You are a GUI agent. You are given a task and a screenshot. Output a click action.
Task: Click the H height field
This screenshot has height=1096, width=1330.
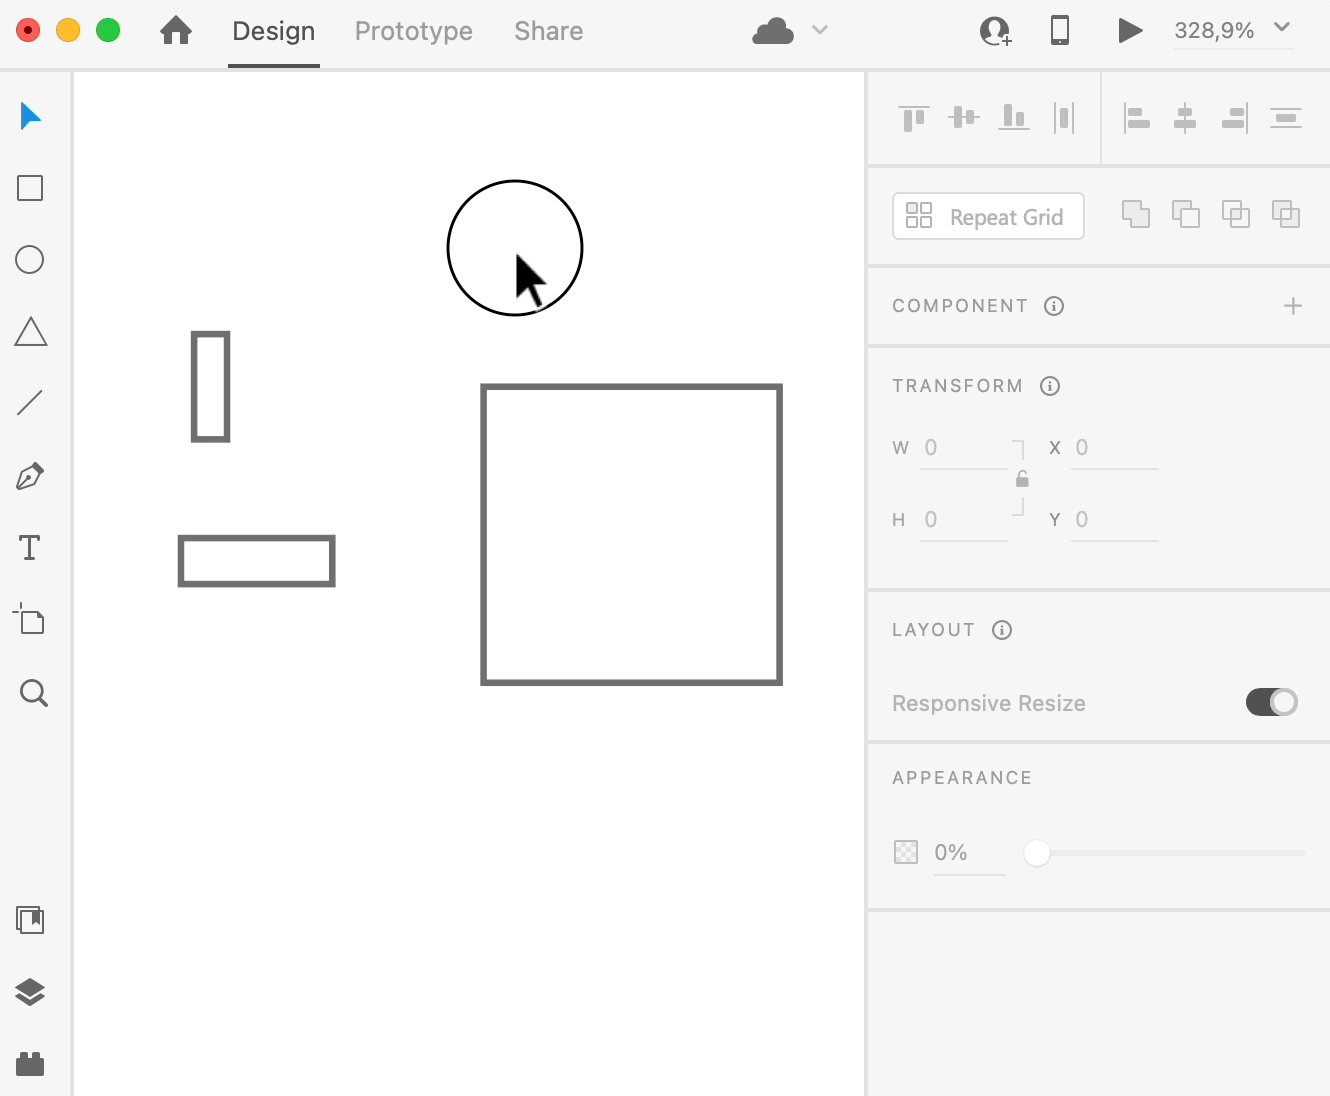pos(964,520)
